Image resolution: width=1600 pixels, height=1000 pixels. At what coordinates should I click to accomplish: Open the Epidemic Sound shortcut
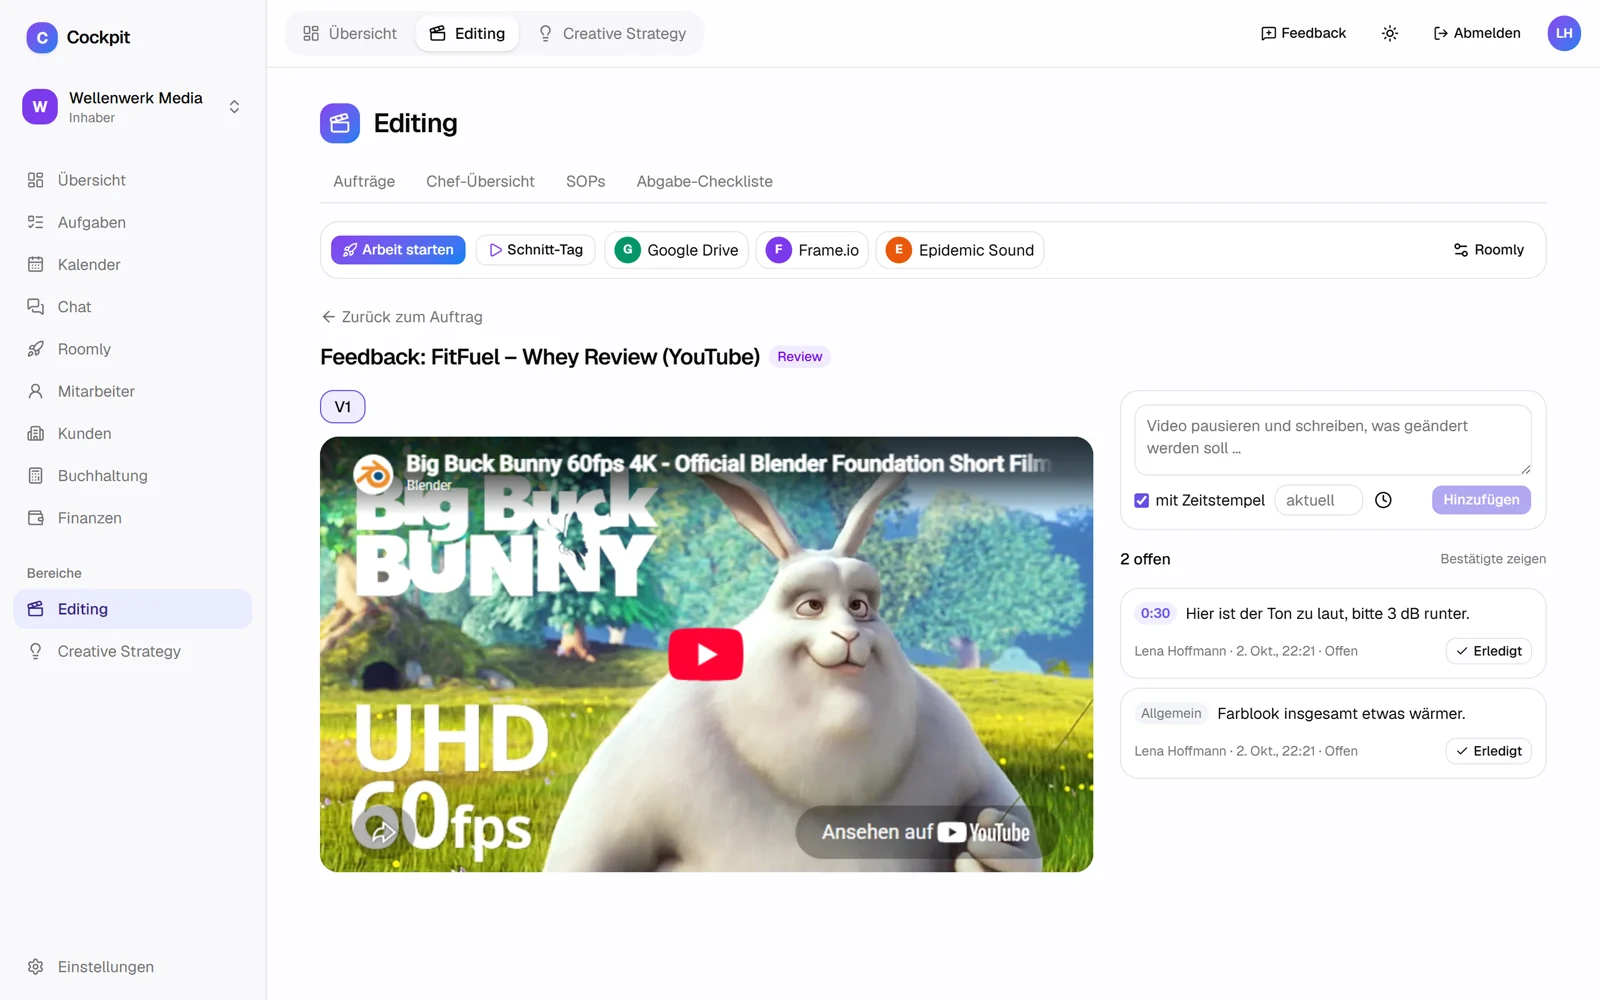point(960,250)
